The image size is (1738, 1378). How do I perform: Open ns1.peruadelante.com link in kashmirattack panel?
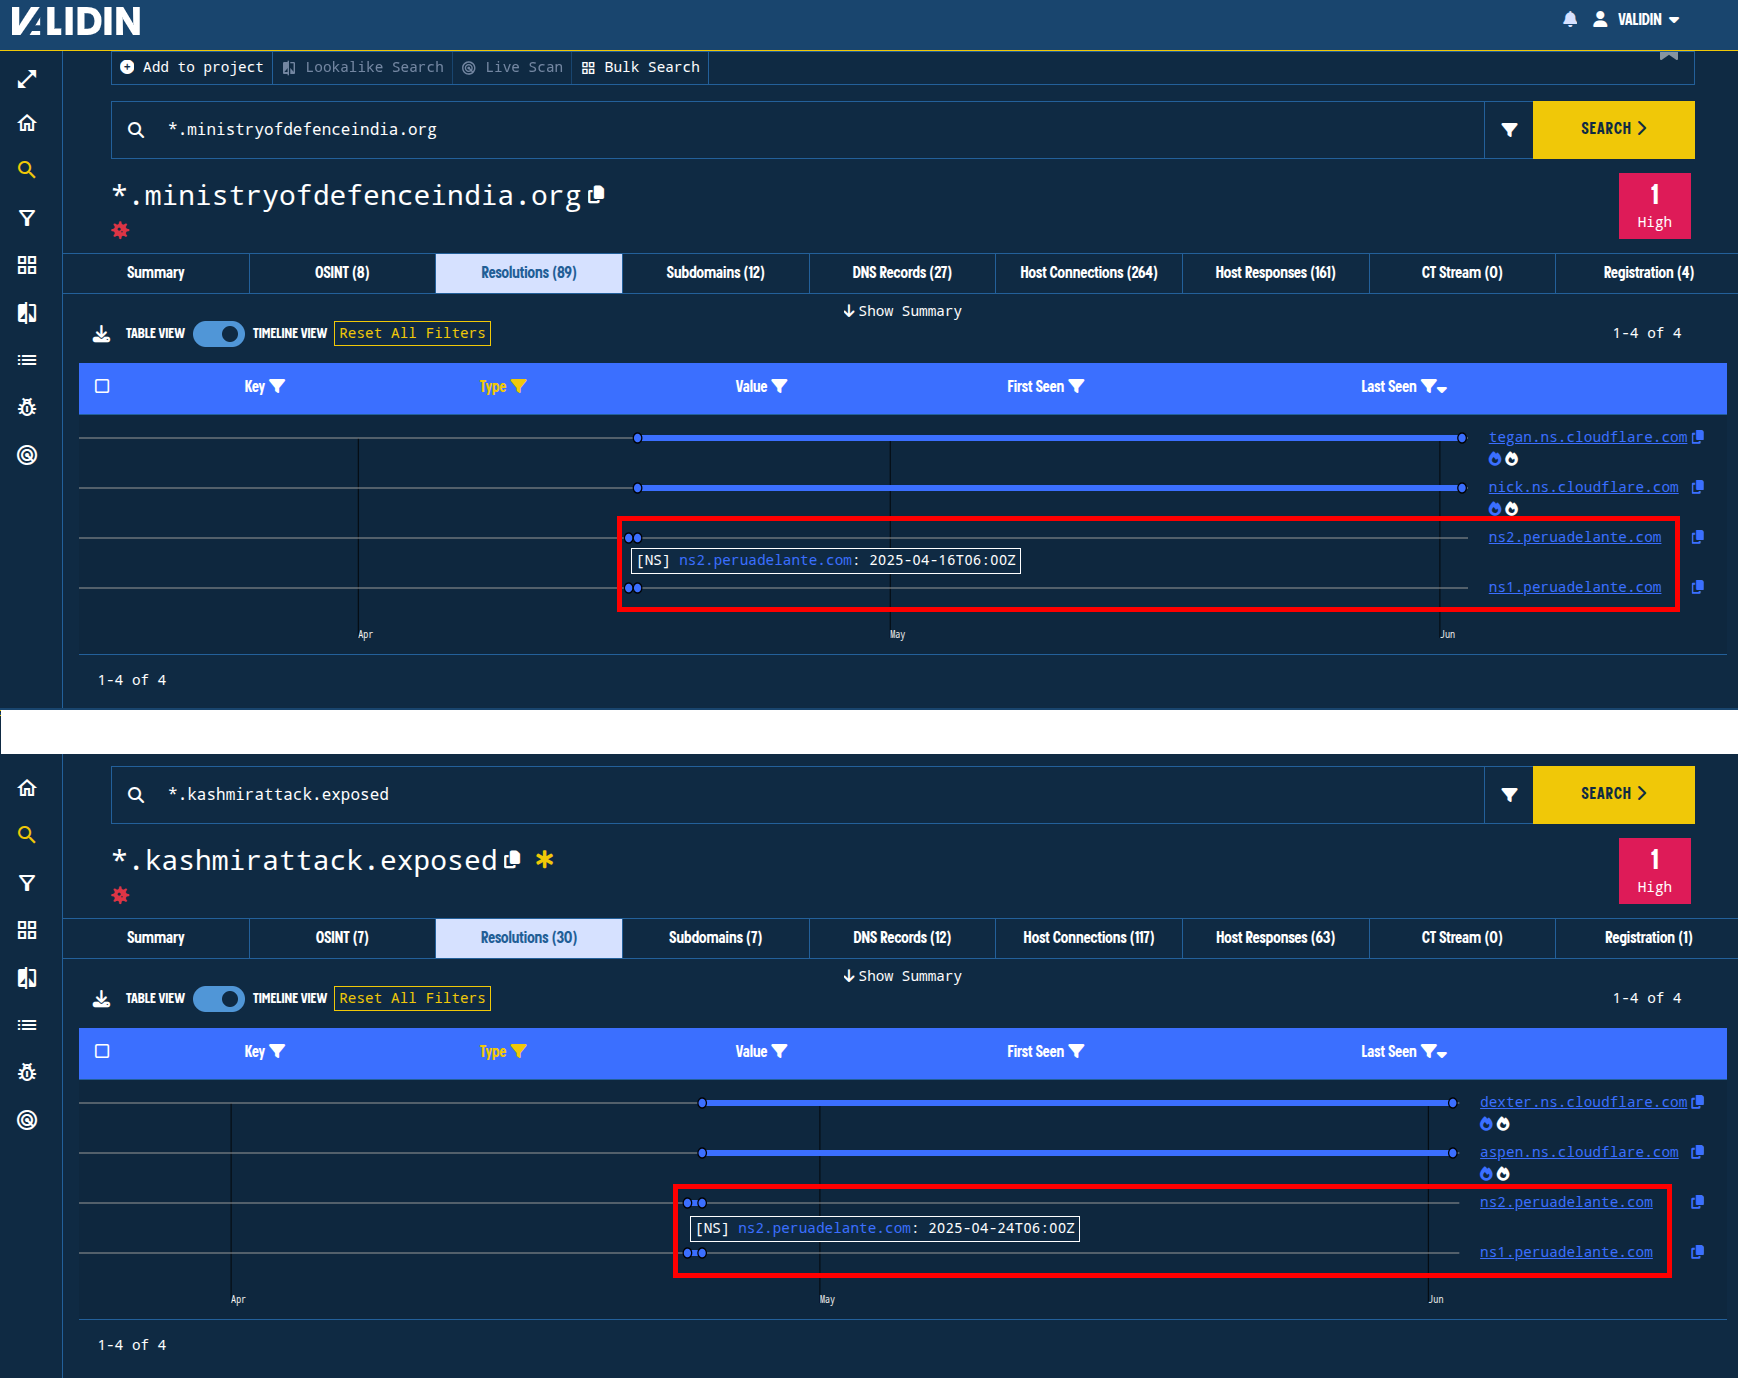tap(1566, 1253)
